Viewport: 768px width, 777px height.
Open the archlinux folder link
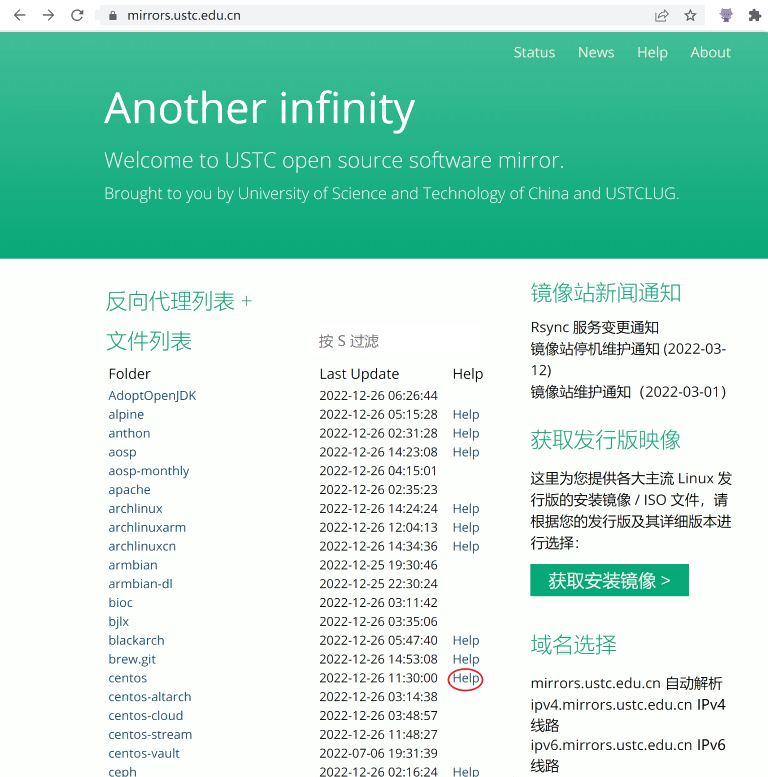[x=135, y=508]
